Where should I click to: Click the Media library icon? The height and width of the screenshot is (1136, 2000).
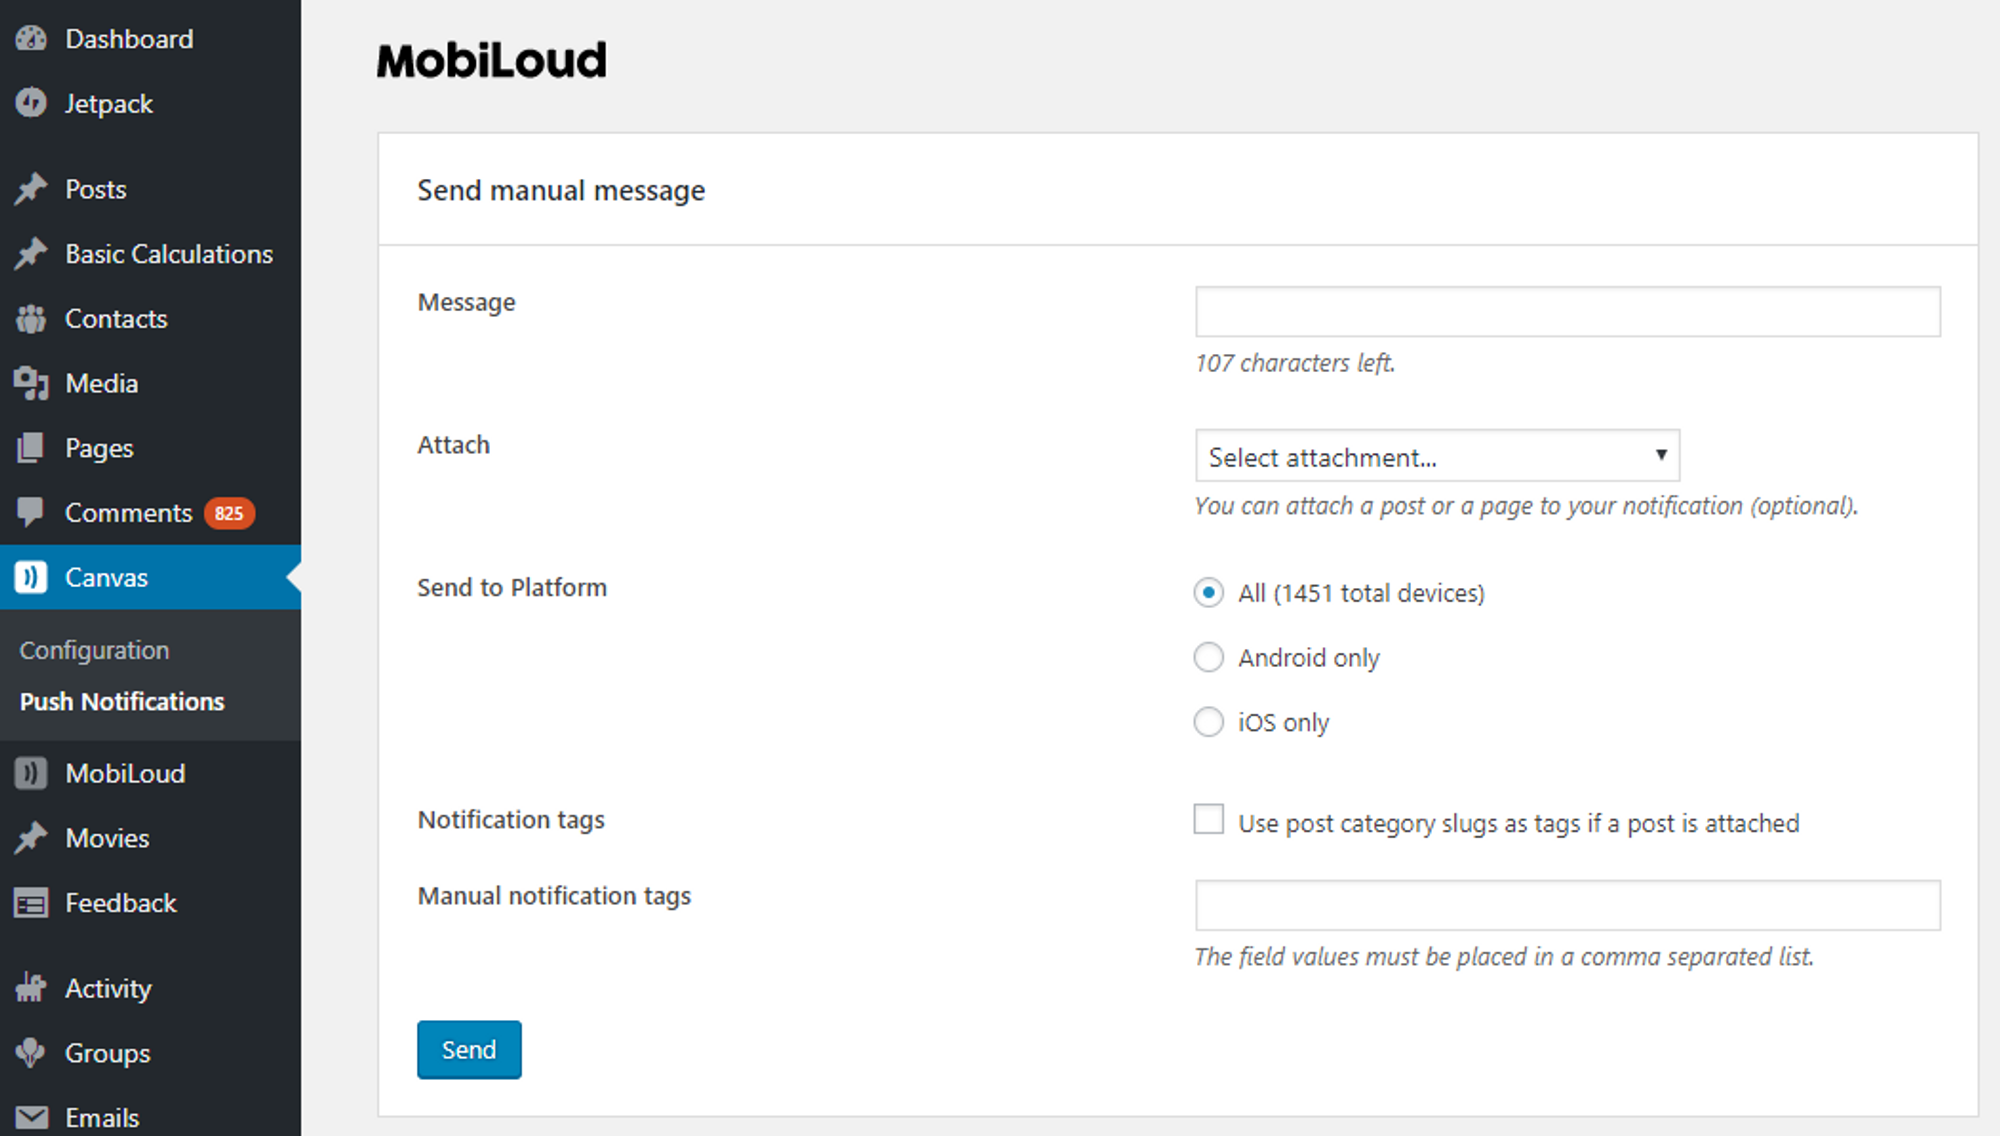point(31,383)
